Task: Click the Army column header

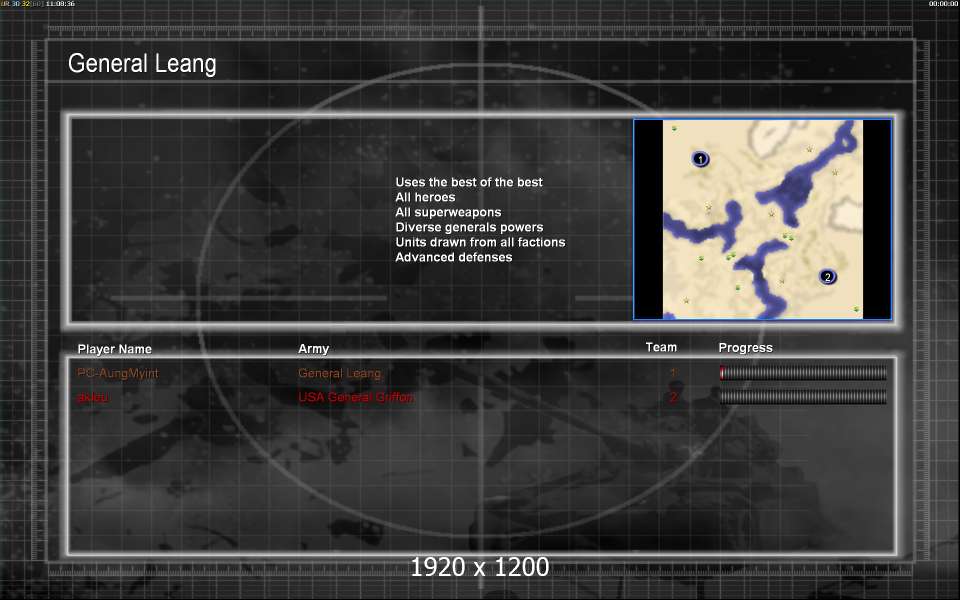Action: tap(313, 348)
